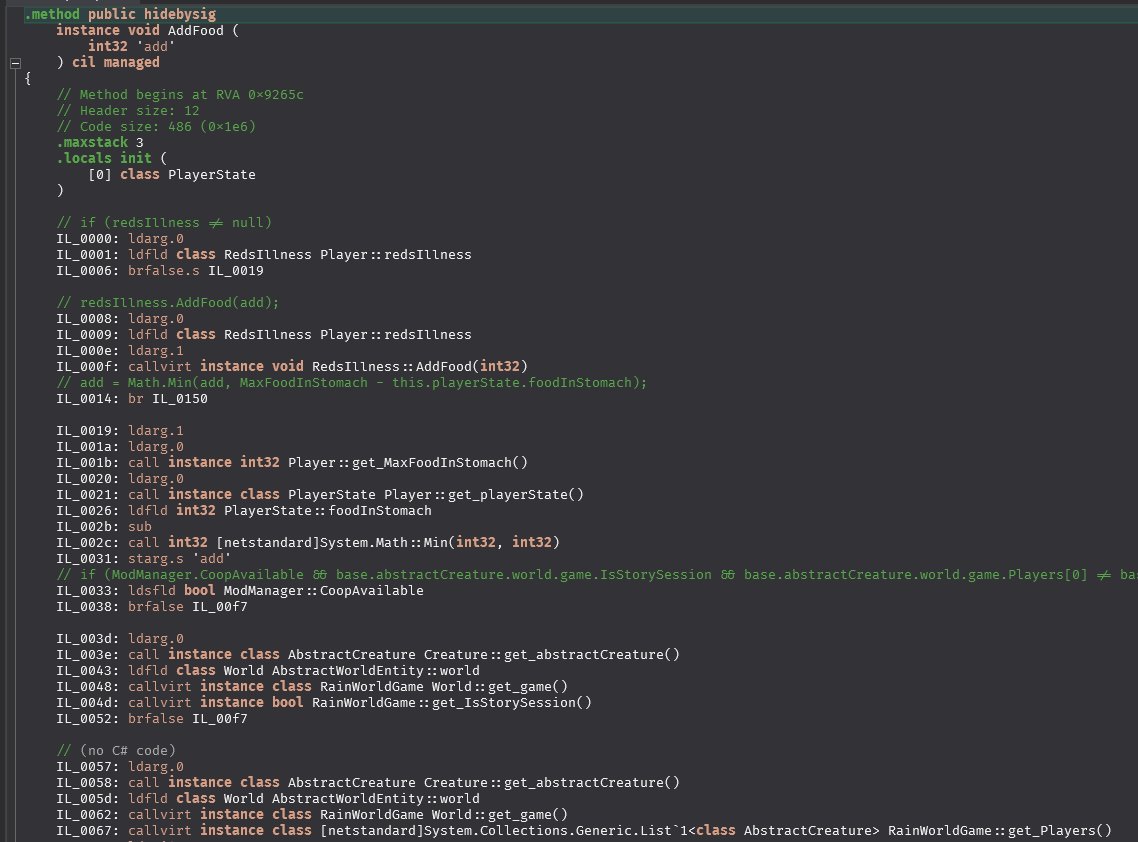Open RedsIllness::AddFood(int32) call on line IL_000f
The image size is (1138, 842).
tap(419, 367)
